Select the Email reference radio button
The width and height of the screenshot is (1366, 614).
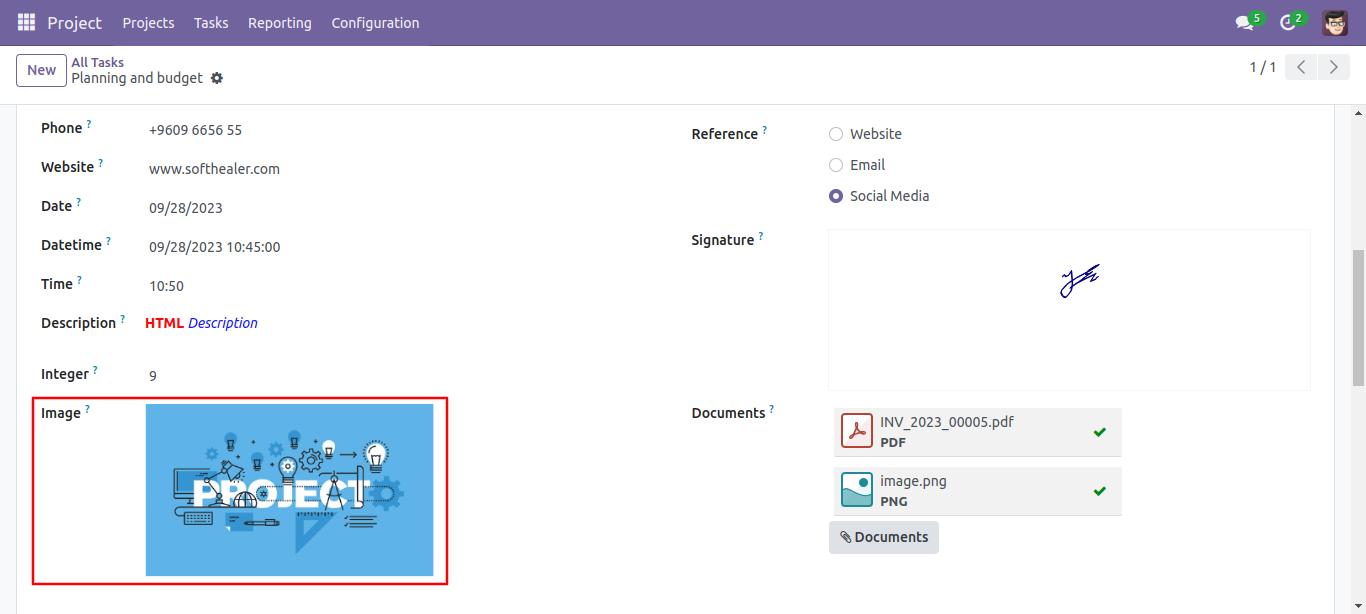[836, 165]
